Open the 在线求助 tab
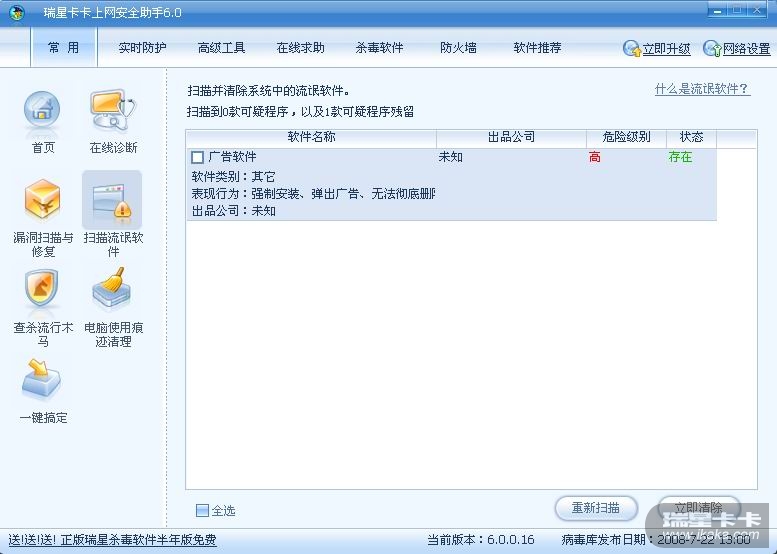This screenshot has width=777, height=554. (x=300, y=48)
